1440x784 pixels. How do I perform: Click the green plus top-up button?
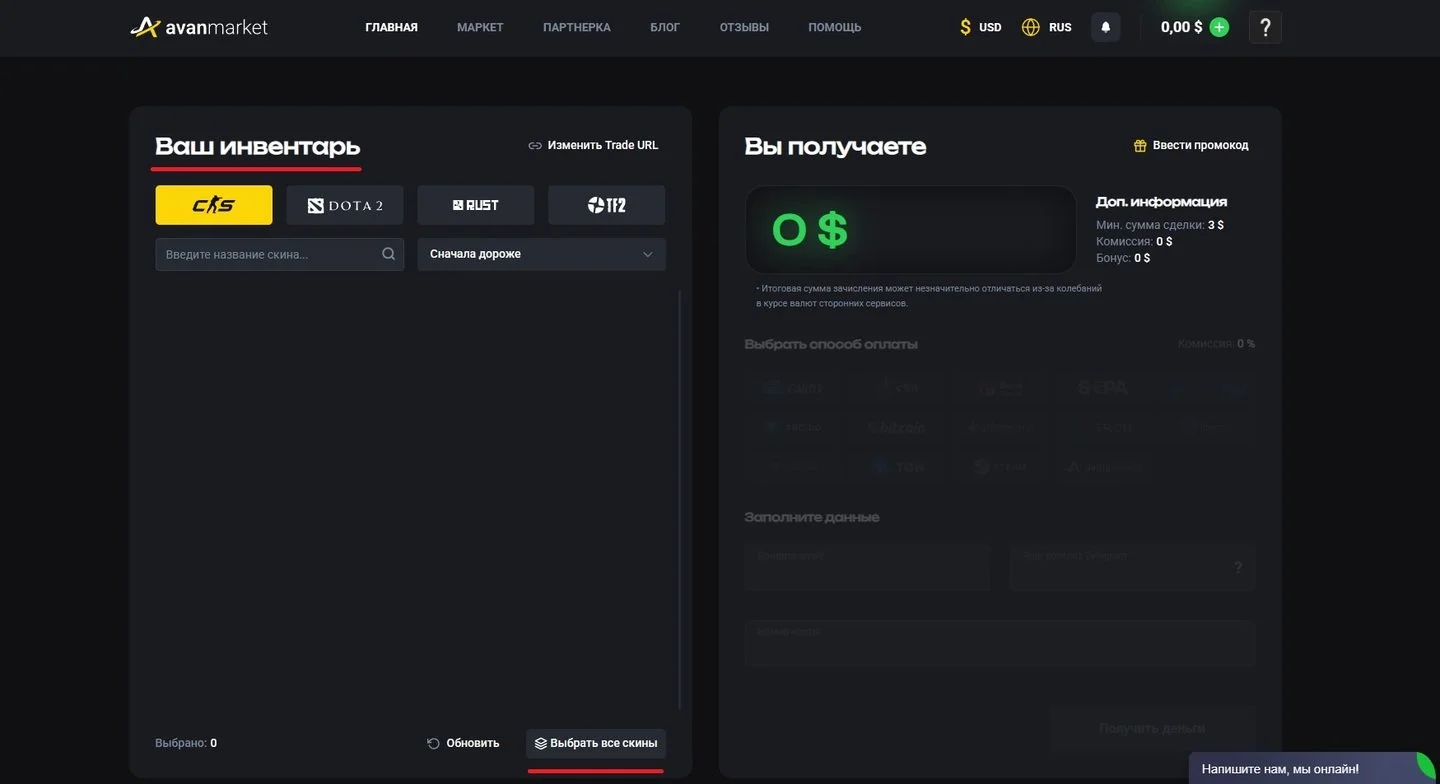(1219, 27)
